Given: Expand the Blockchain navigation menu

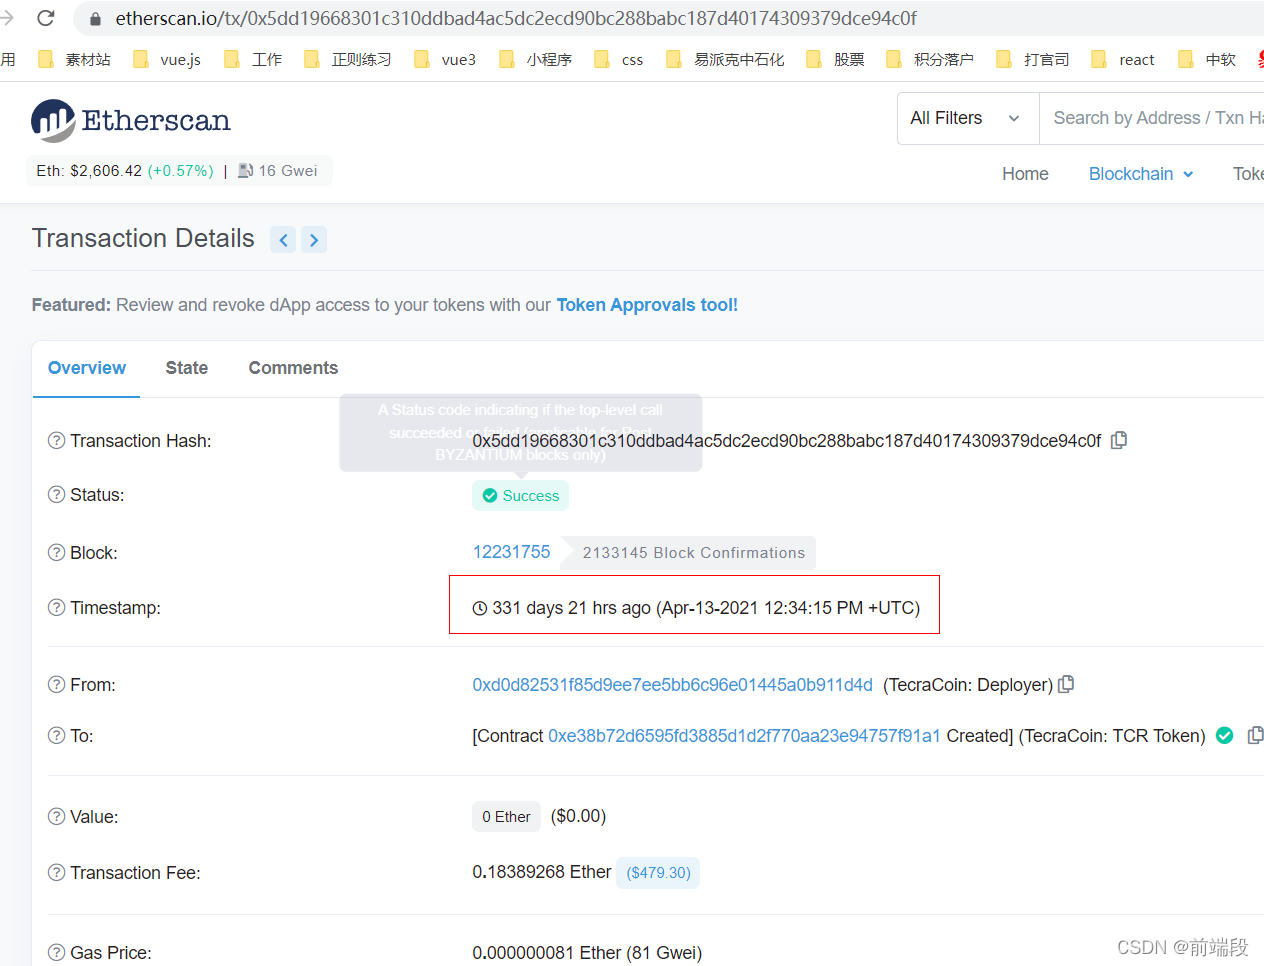Looking at the screenshot, I should point(1141,174).
